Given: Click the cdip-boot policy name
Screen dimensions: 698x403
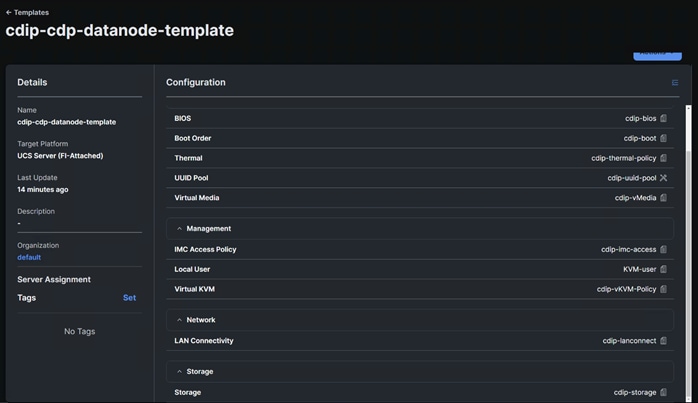Looking at the screenshot, I should click(x=640, y=138).
